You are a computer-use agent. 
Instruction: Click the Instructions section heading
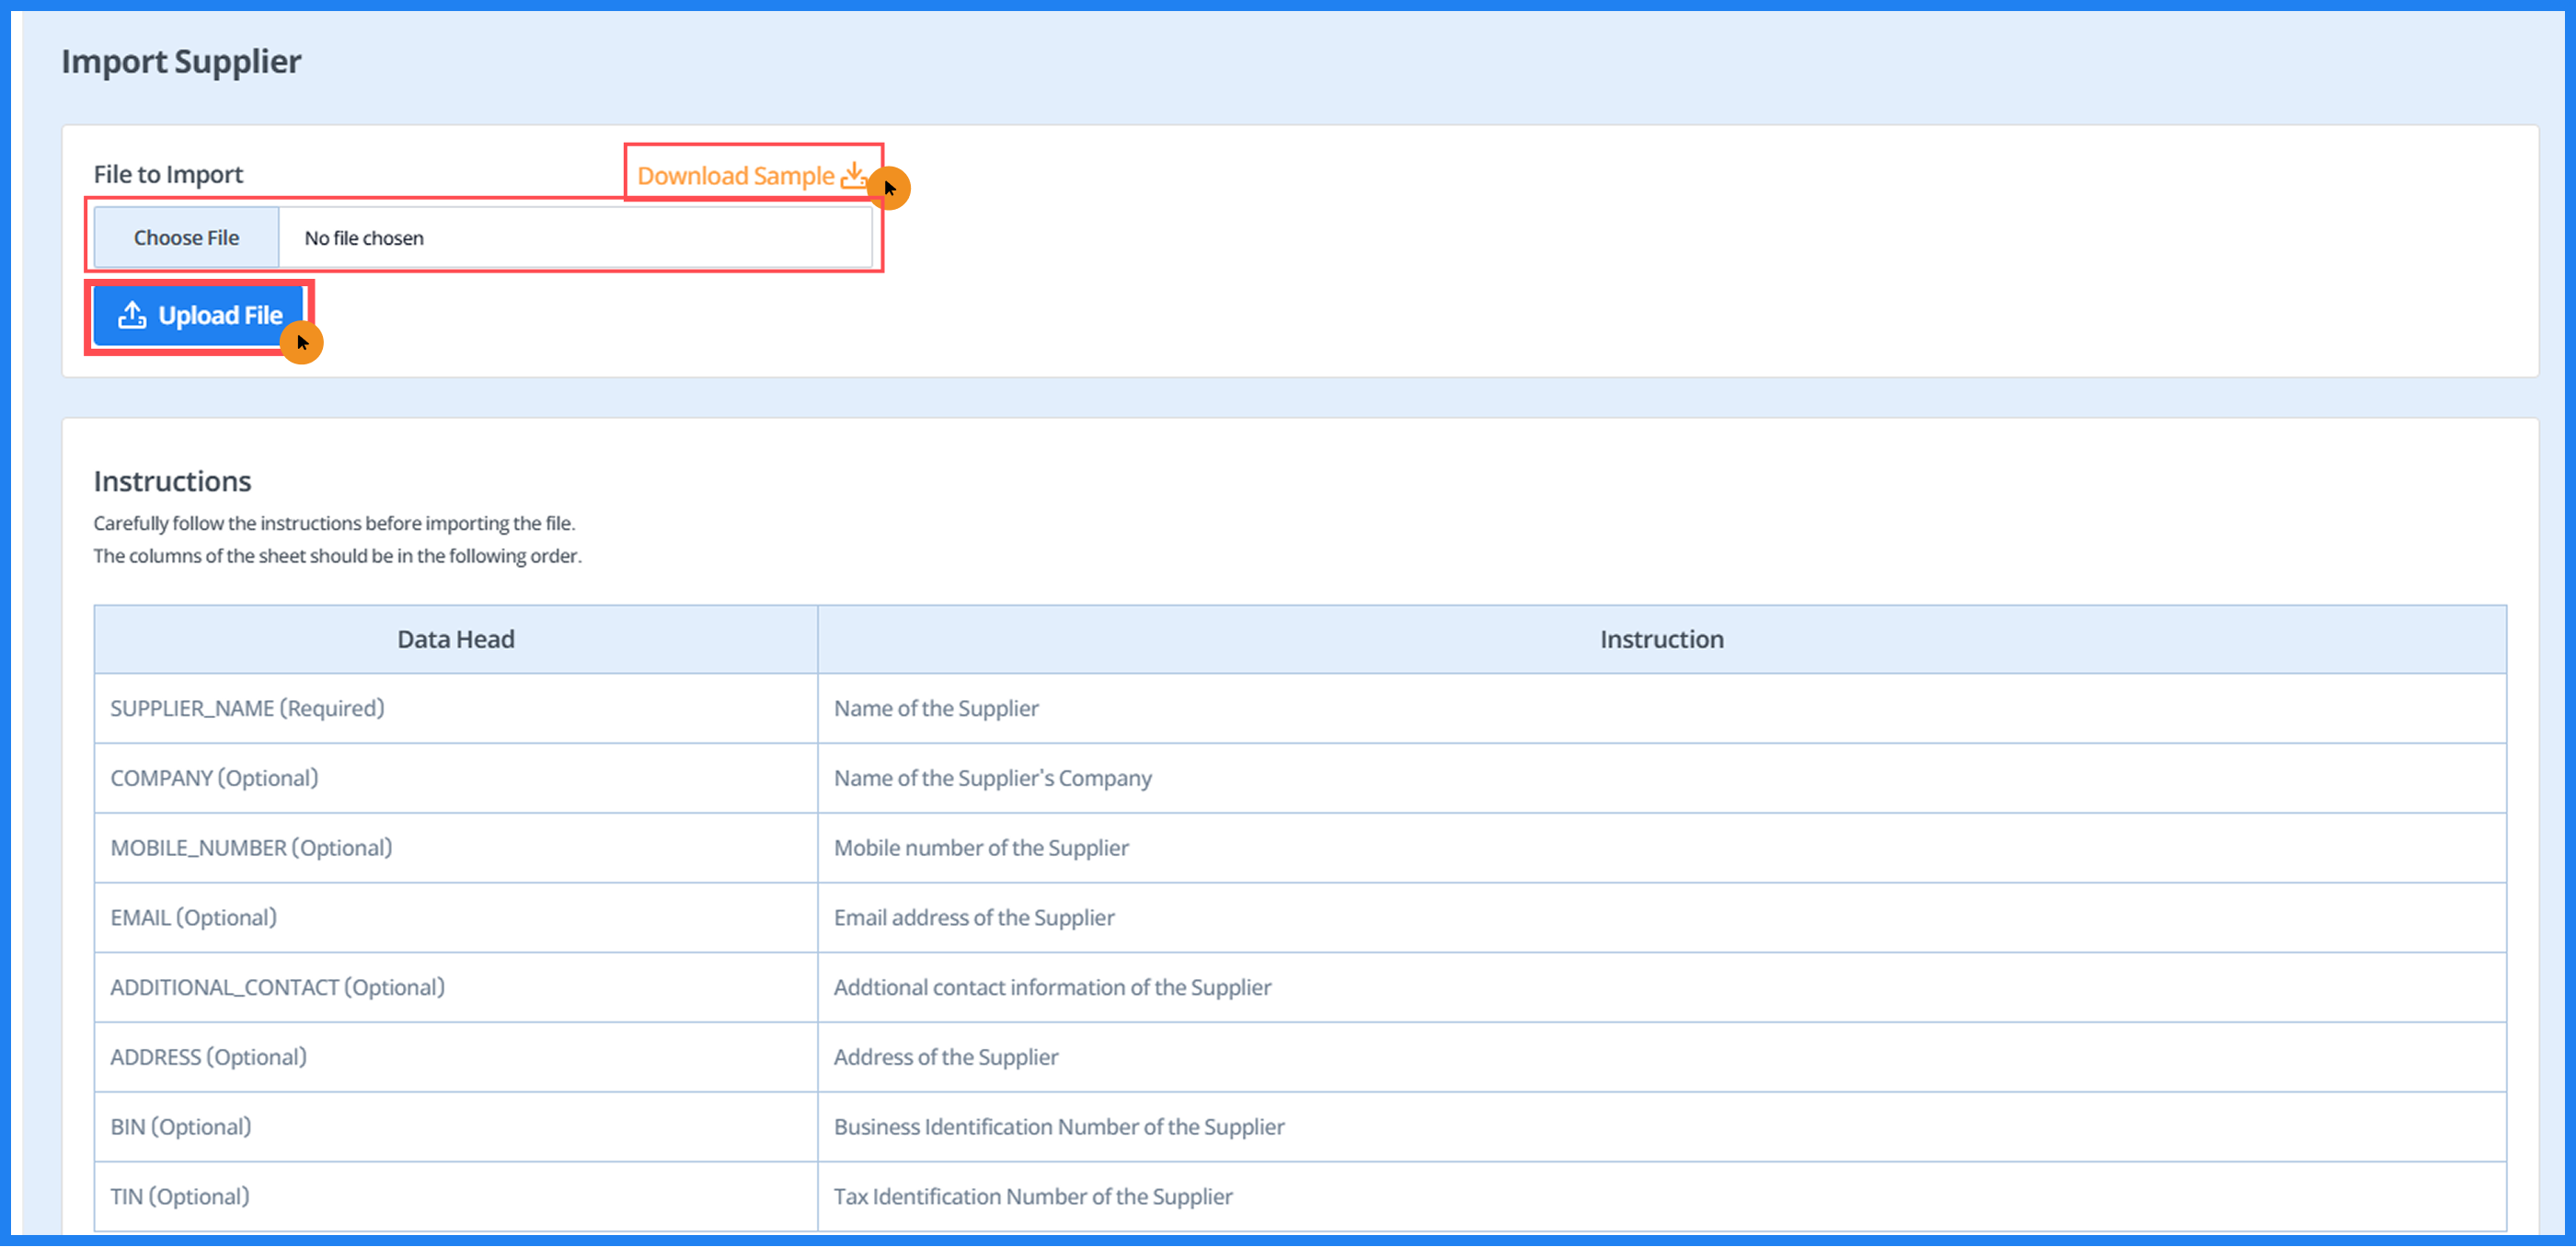click(x=172, y=481)
